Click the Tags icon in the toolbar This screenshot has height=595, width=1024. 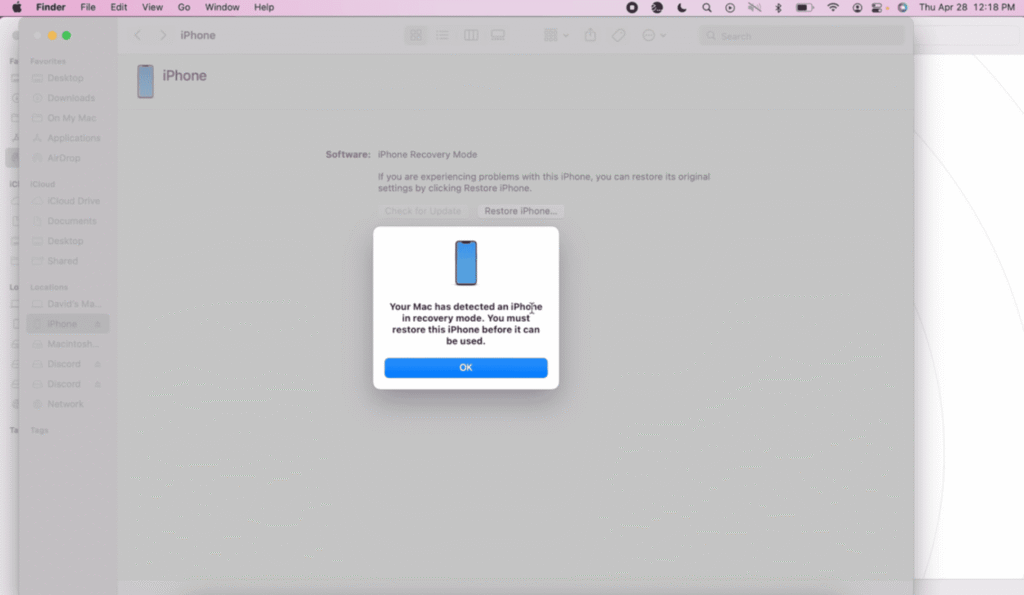[x=619, y=35]
